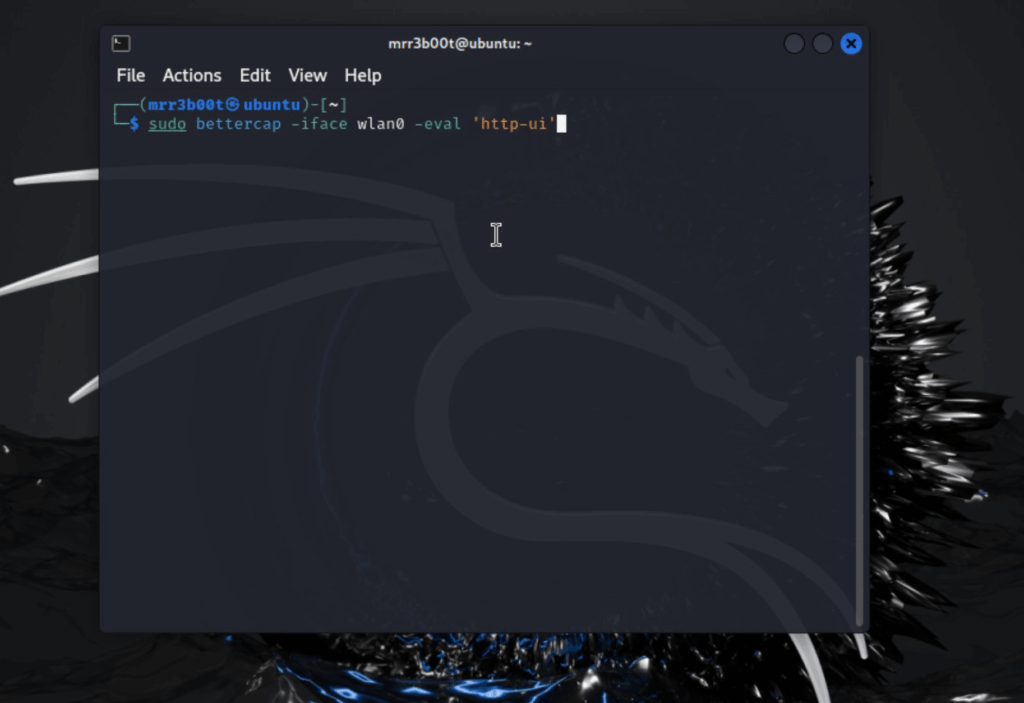
Task: Click the wlan0 interface name
Action: 380,124
